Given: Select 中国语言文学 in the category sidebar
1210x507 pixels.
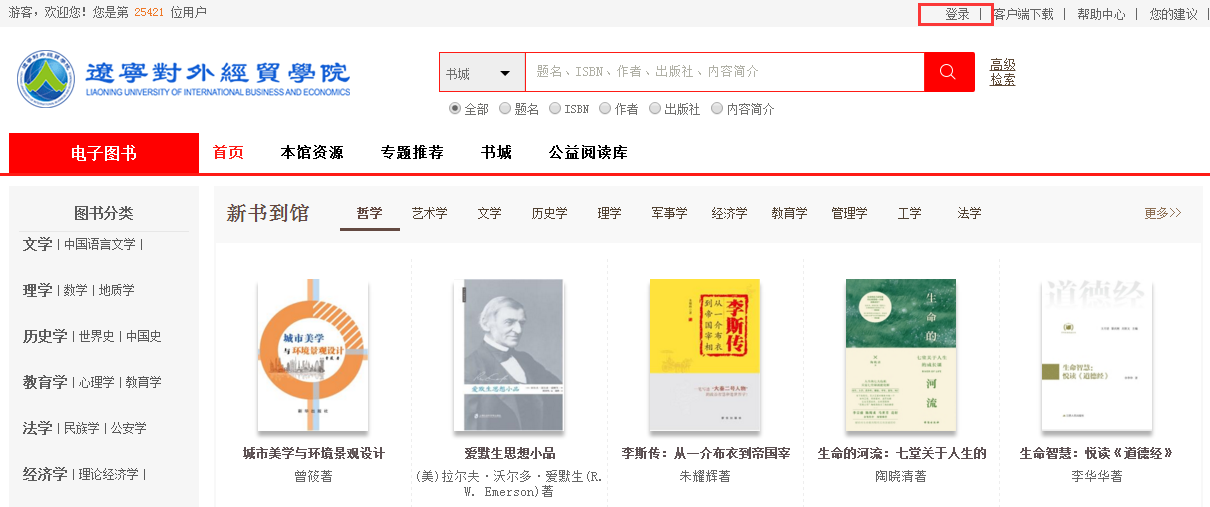Looking at the screenshot, I should (x=100, y=244).
